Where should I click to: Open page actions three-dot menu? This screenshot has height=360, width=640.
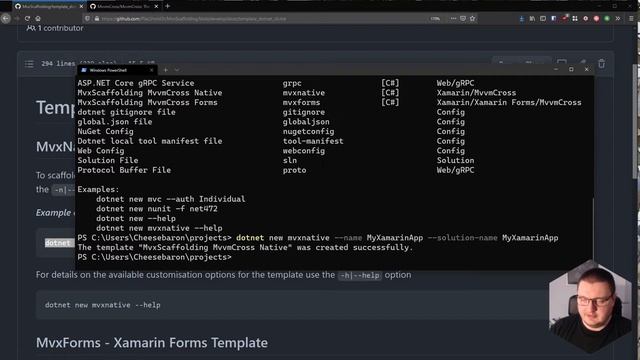click(453, 18)
